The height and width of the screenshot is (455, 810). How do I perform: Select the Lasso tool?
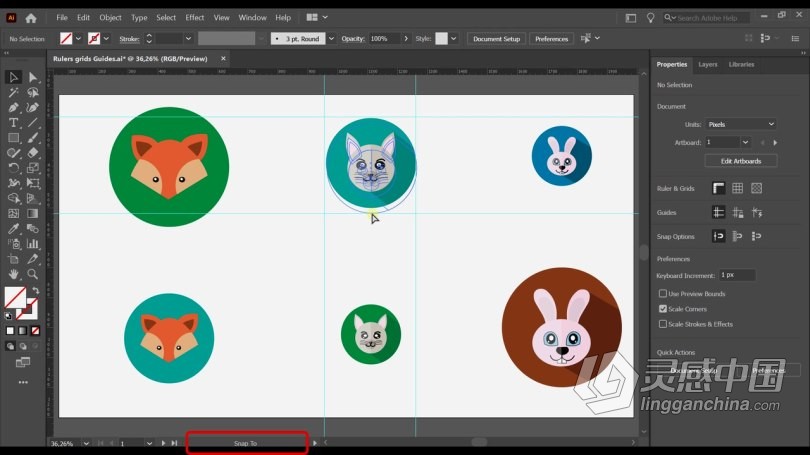click(33, 92)
